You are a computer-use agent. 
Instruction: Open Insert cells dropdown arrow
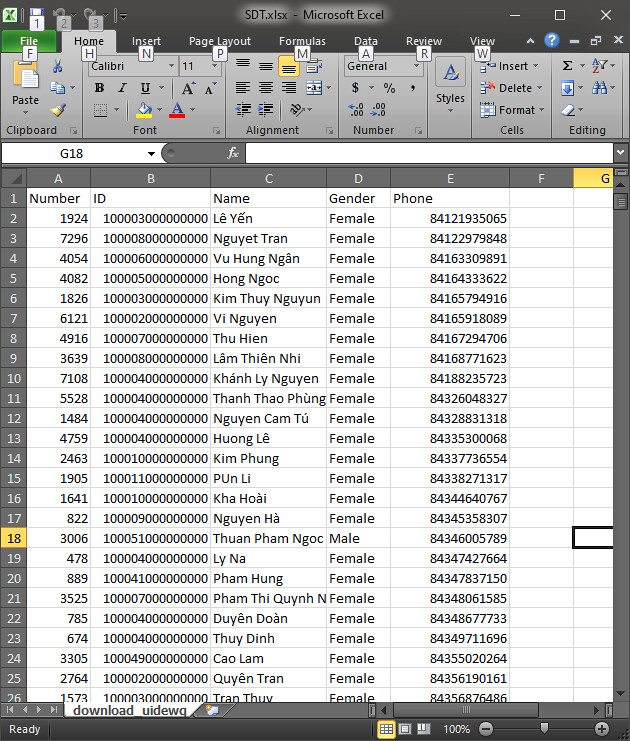tap(535, 66)
